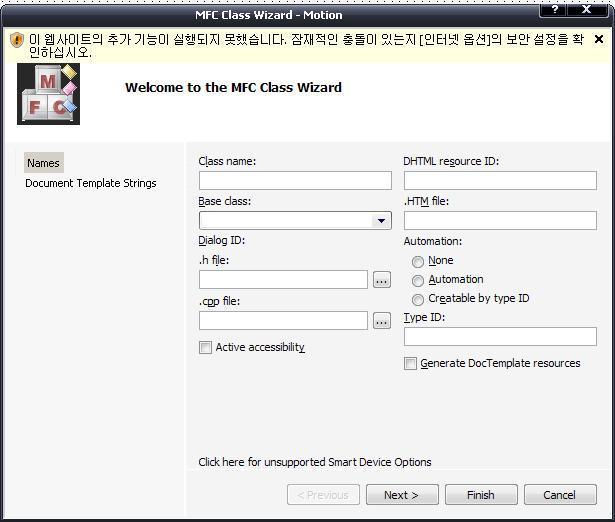Browse for the .h file location
The height and width of the screenshot is (522, 615).
[x=382, y=280]
